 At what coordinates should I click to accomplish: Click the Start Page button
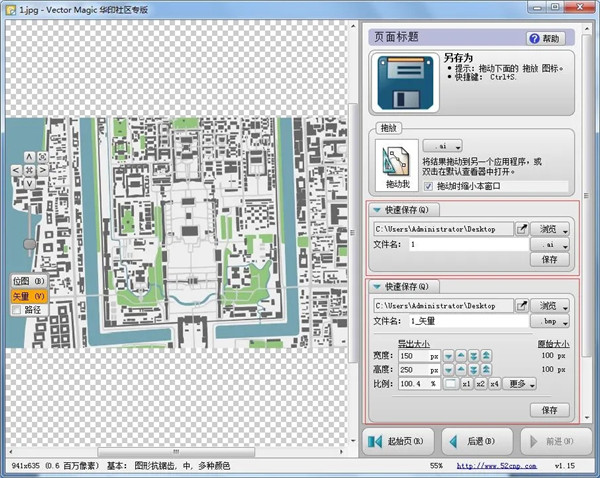pyautogui.click(x=398, y=441)
